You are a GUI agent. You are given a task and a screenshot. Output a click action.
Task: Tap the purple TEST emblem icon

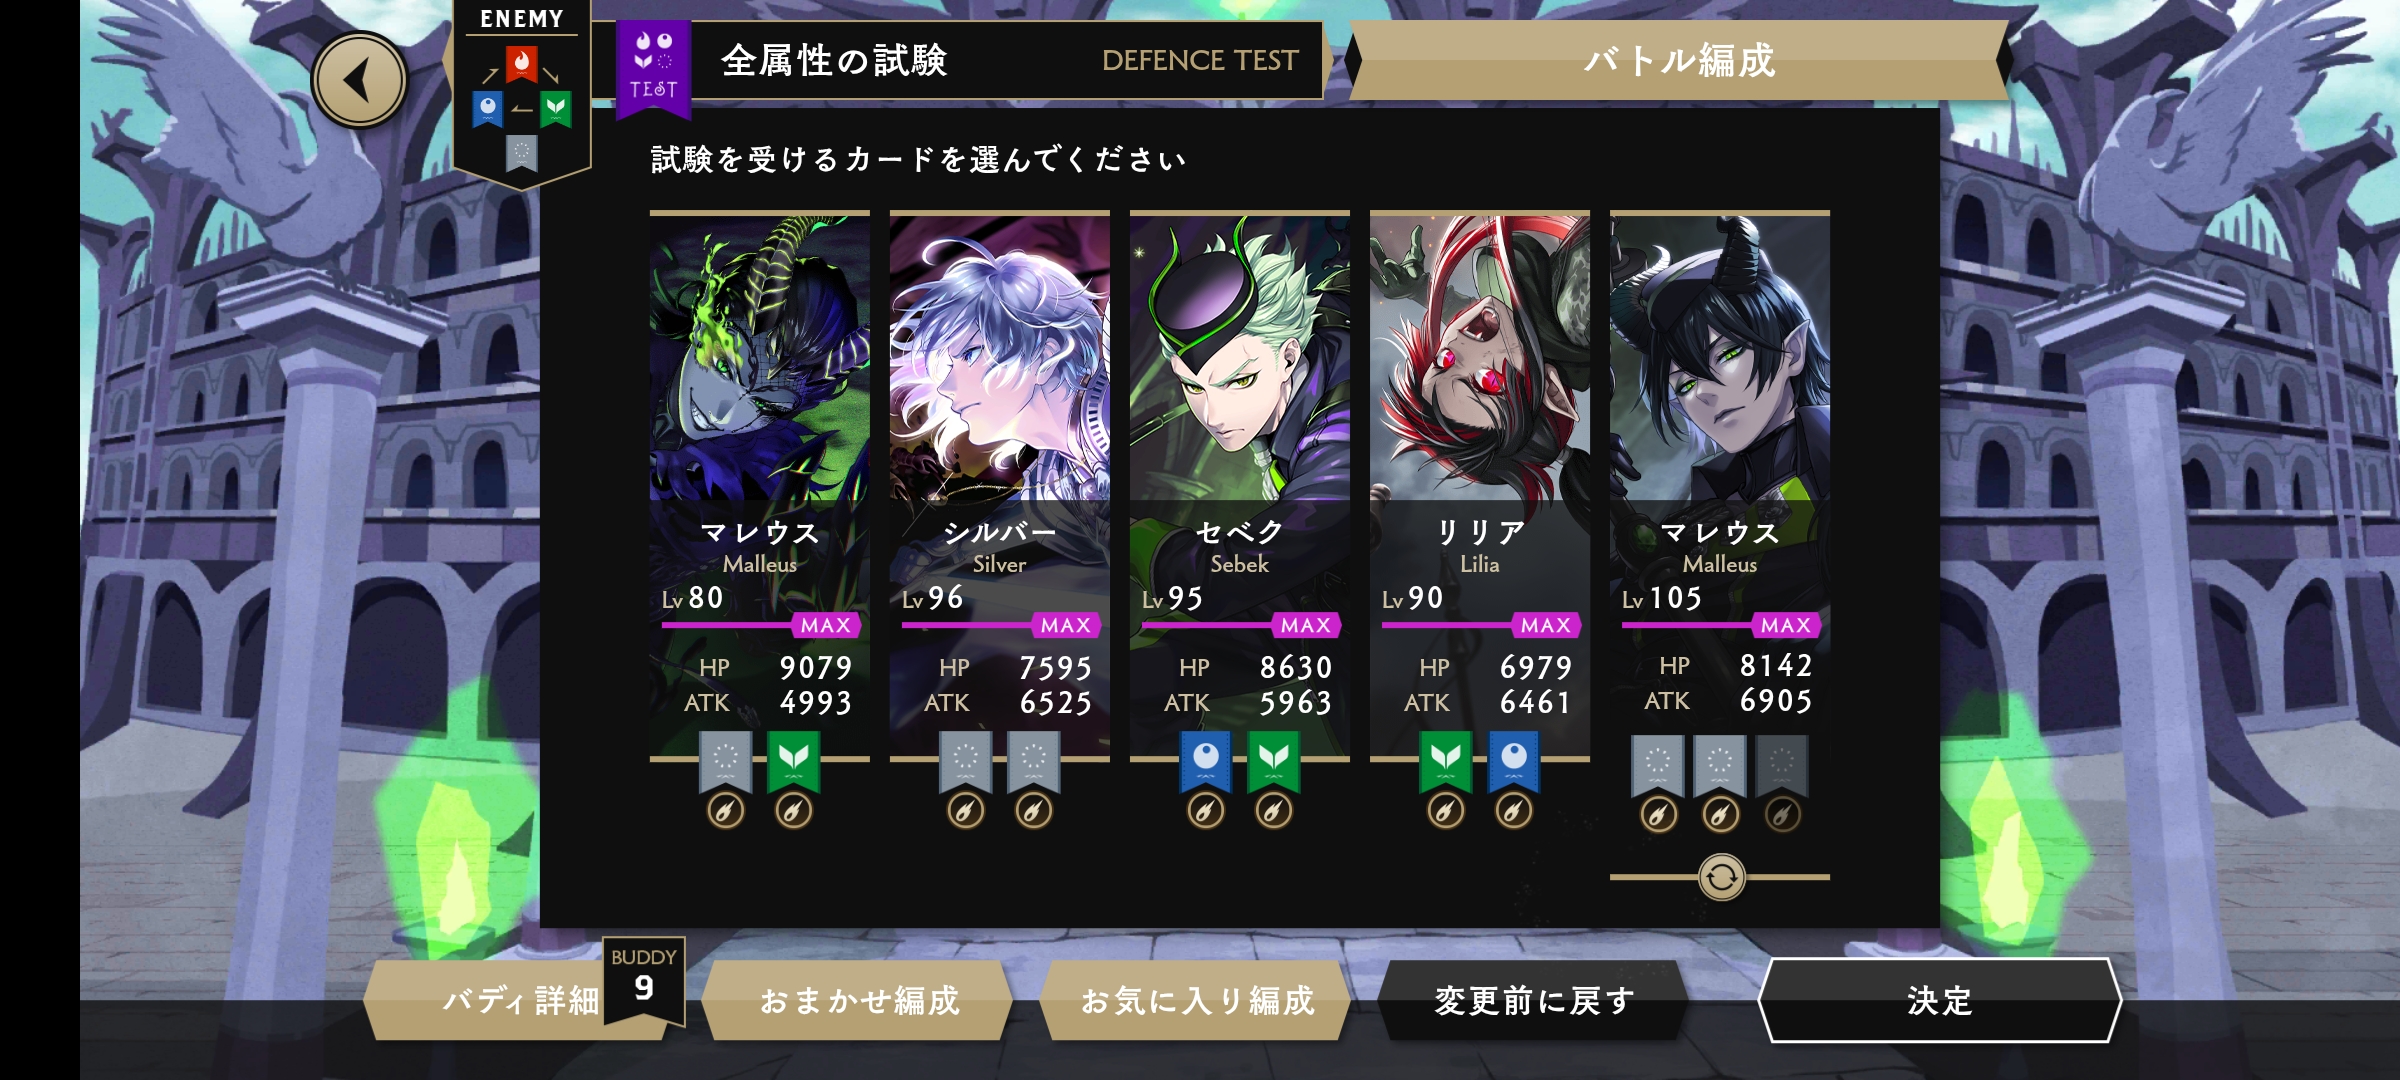click(653, 66)
